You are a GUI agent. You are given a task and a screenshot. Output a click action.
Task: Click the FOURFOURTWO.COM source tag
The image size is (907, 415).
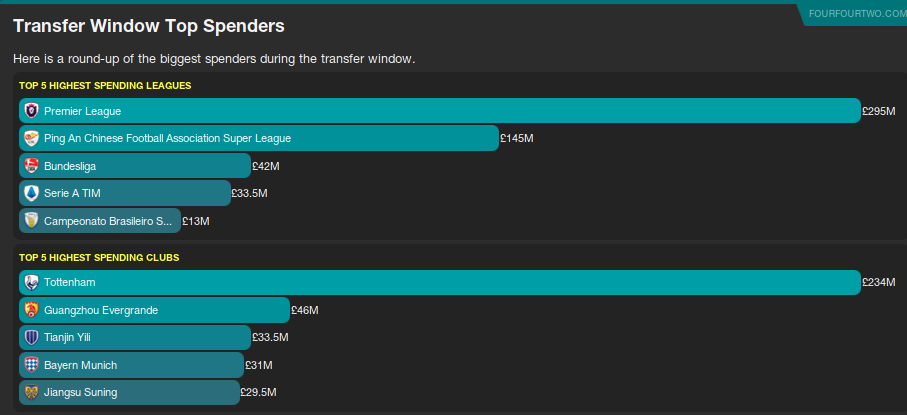pyautogui.click(x=855, y=12)
